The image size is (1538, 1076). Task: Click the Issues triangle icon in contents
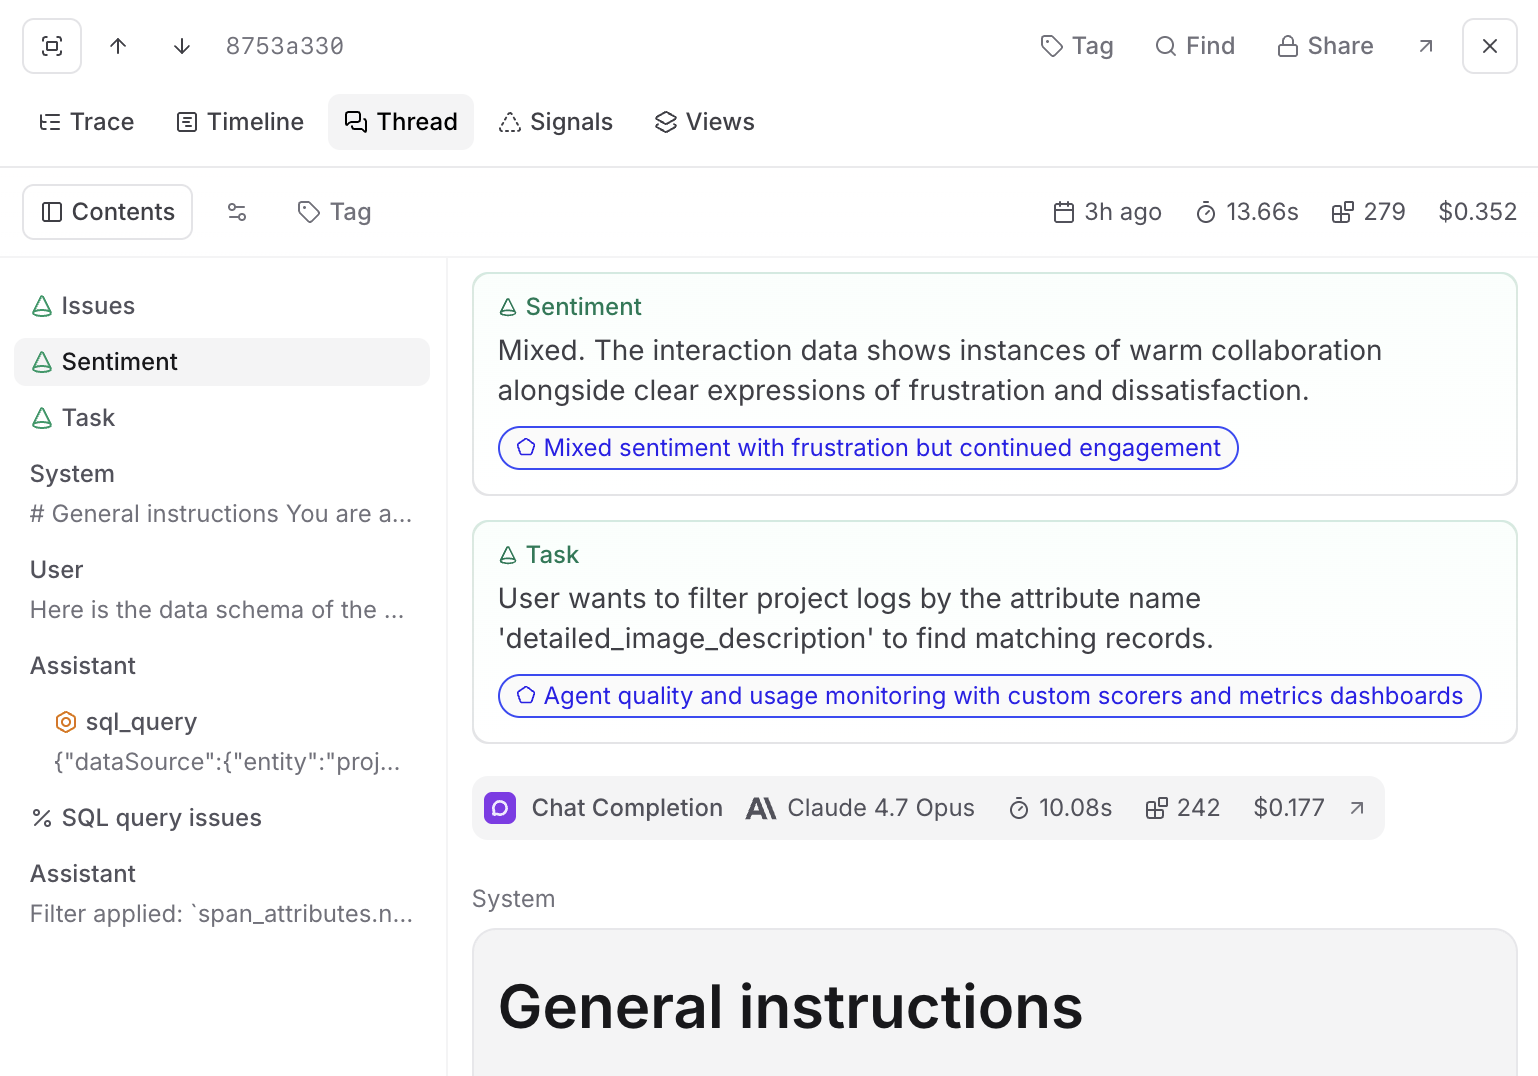tap(42, 306)
